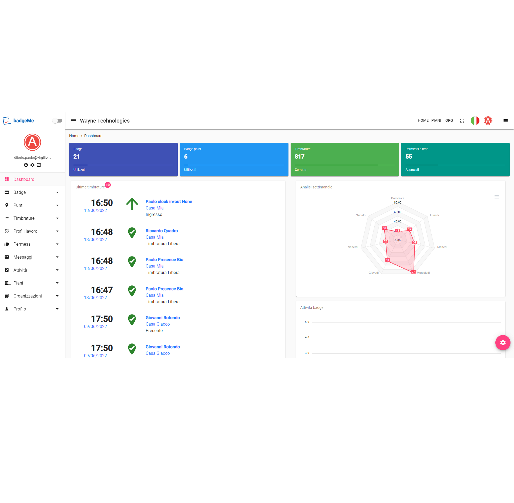The image size is (514, 503).
Task: Click the blue date under 16:50
Action: click(95, 210)
